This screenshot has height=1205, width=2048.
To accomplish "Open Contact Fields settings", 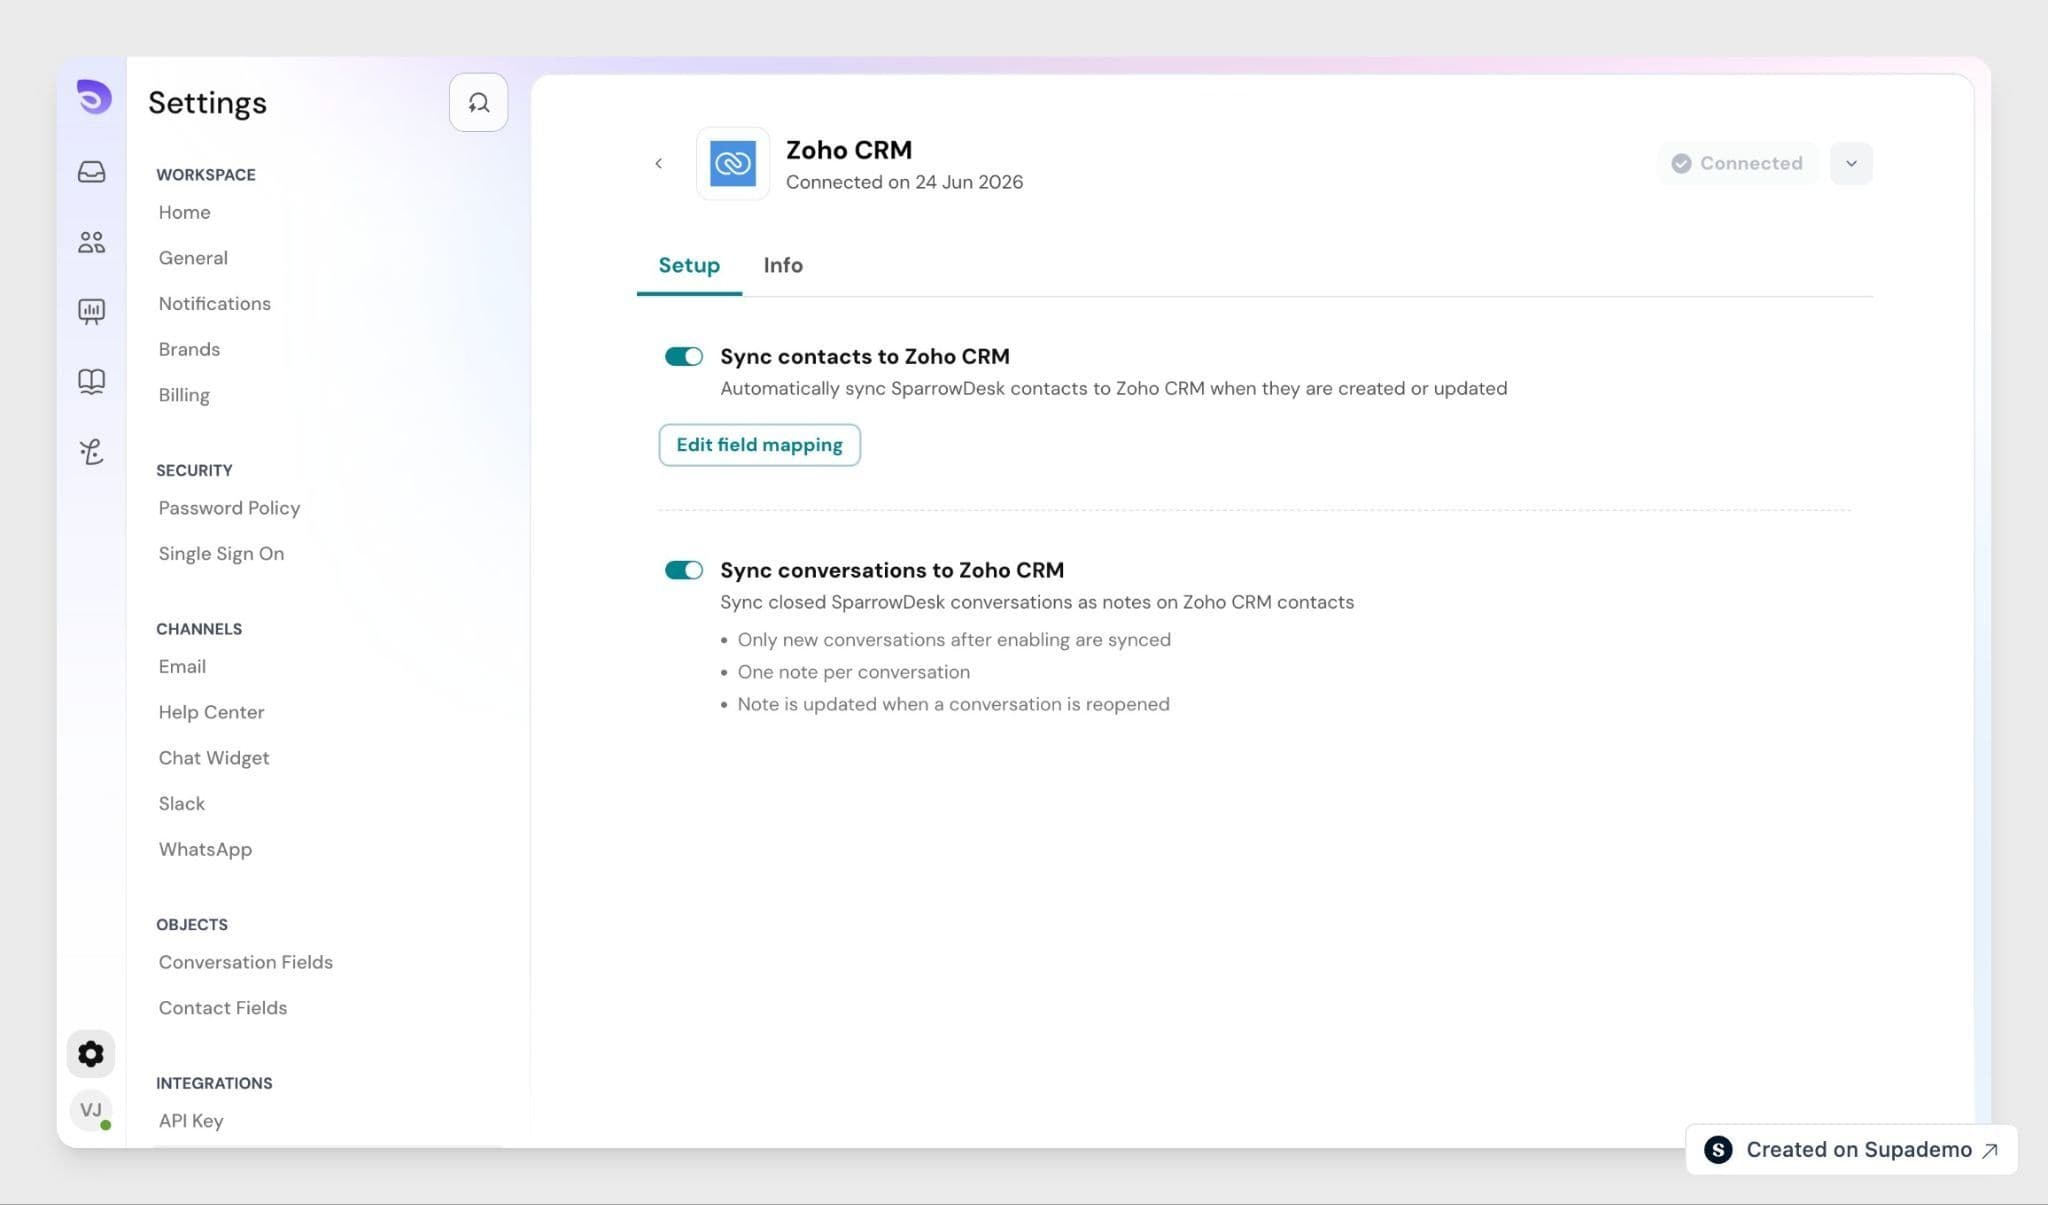I will (x=223, y=1008).
